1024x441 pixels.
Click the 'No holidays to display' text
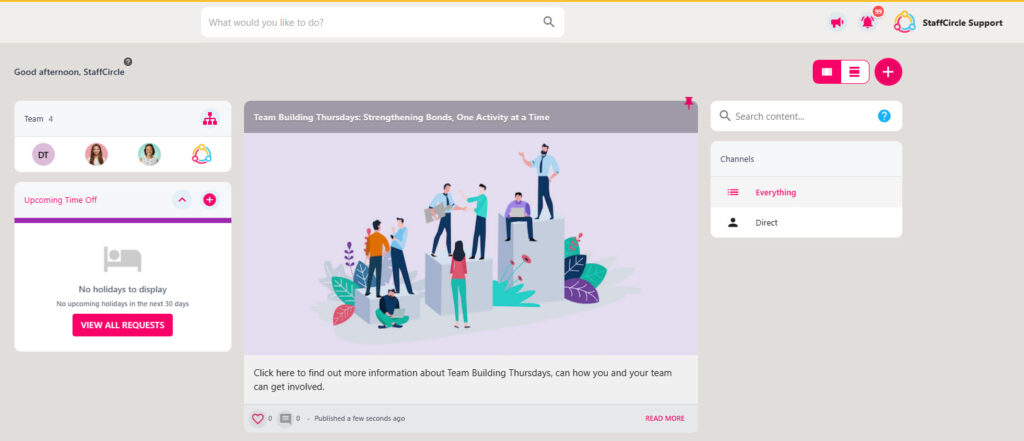coord(123,289)
